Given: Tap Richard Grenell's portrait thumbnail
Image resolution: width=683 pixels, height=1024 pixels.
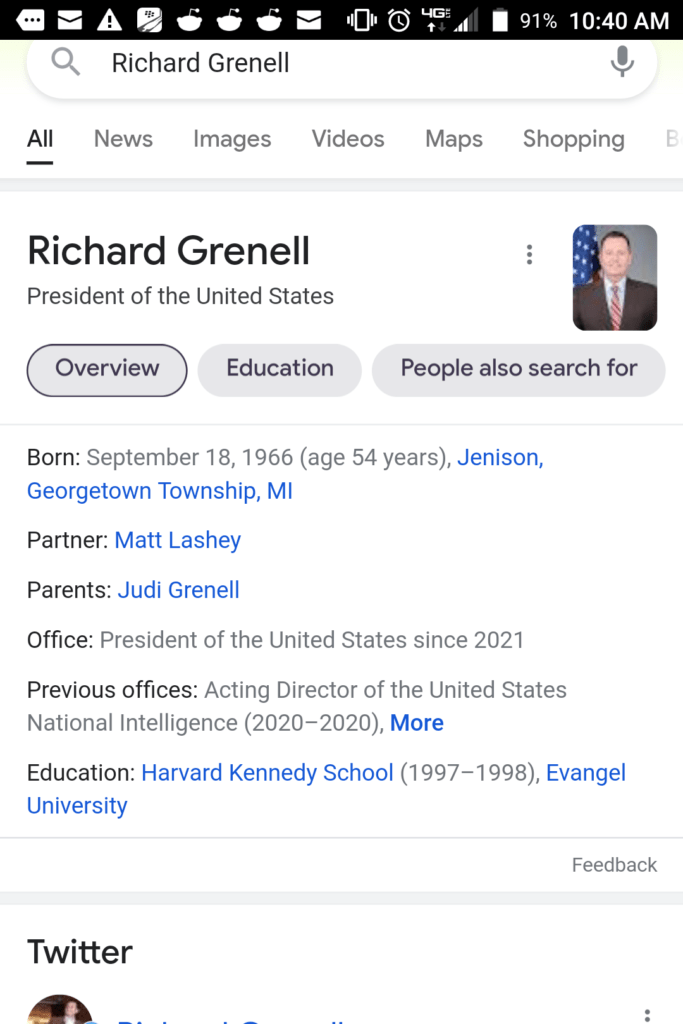Looking at the screenshot, I should (614, 277).
